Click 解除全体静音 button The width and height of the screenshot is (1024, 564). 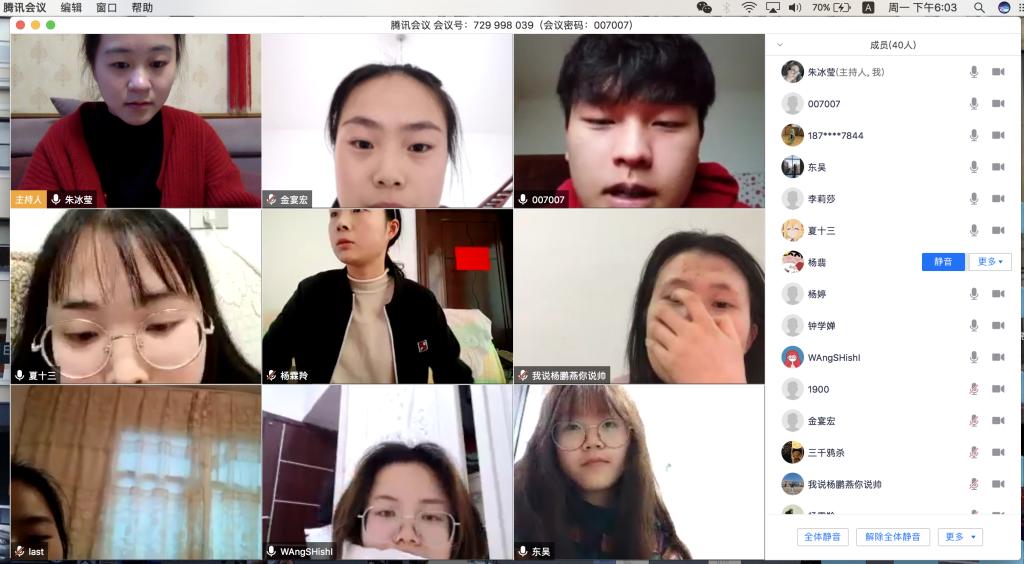point(893,537)
